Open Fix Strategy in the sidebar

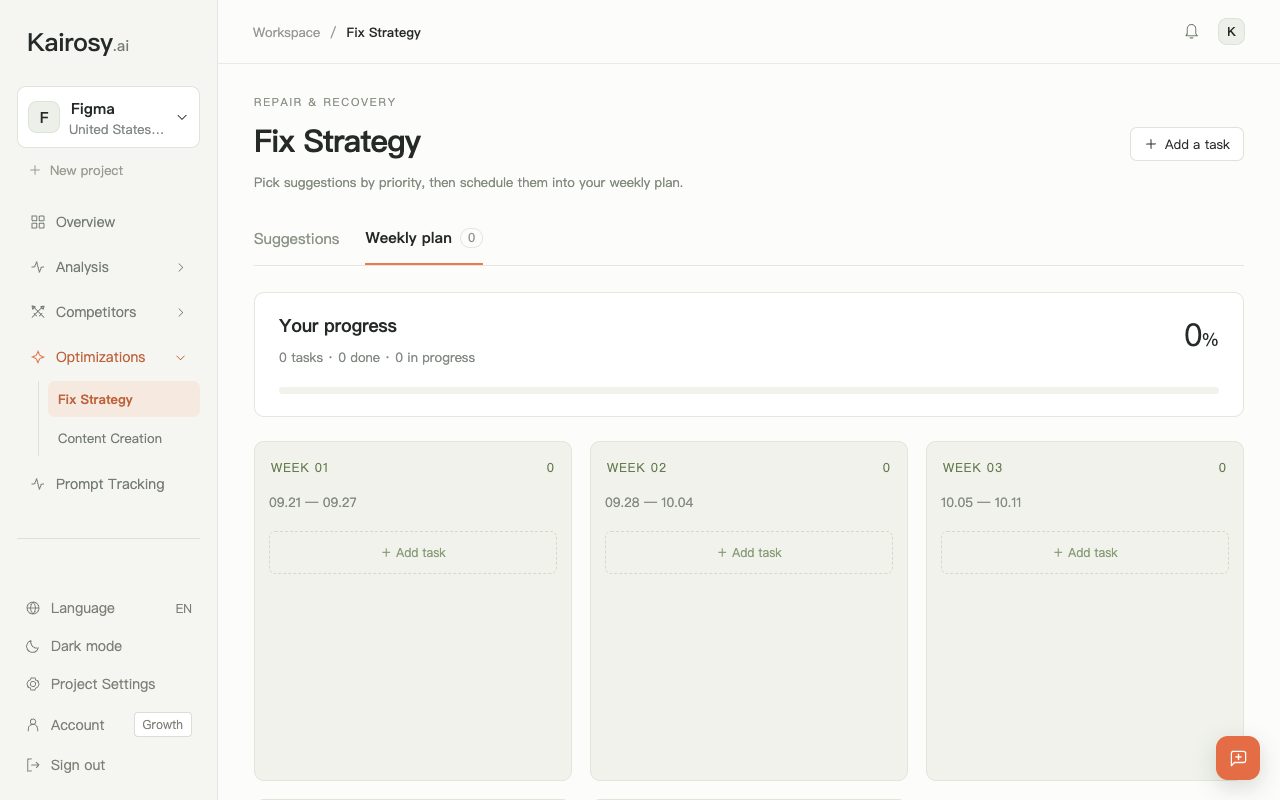(124, 399)
